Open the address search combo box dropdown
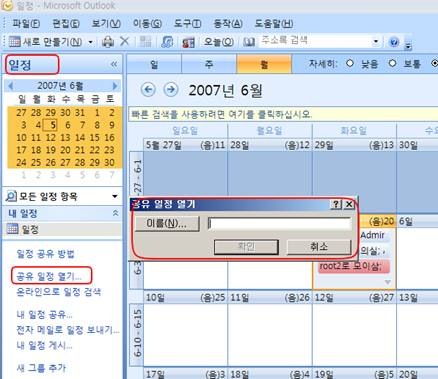The height and width of the screenshot is (379, 438). click(376, 41)
